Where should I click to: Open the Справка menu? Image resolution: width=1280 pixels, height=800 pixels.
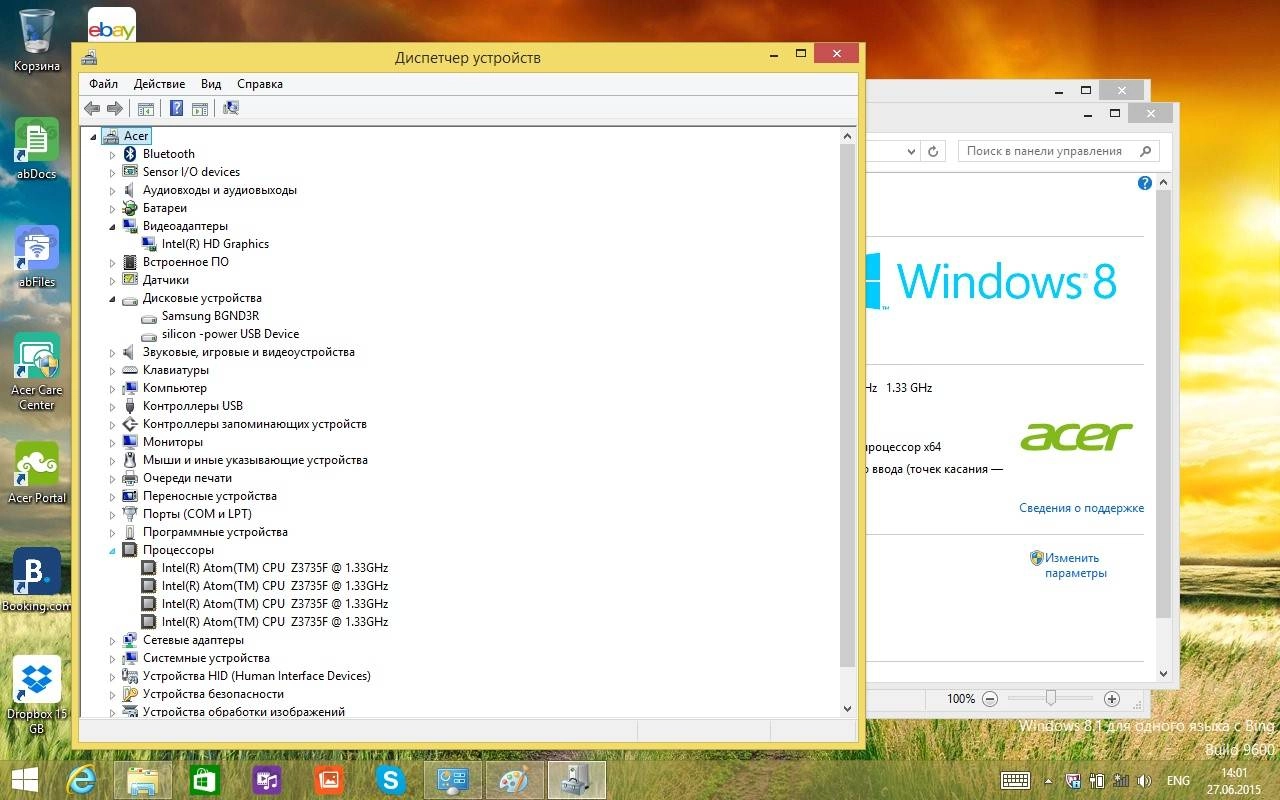coord(260,84)
